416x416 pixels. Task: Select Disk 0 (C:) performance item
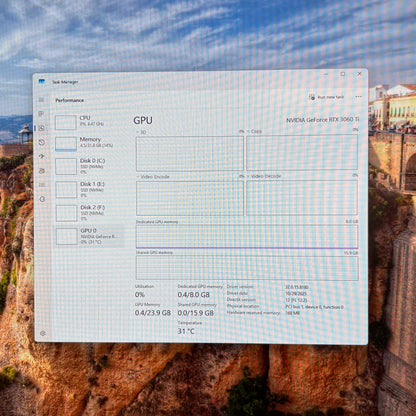(89, 166)
